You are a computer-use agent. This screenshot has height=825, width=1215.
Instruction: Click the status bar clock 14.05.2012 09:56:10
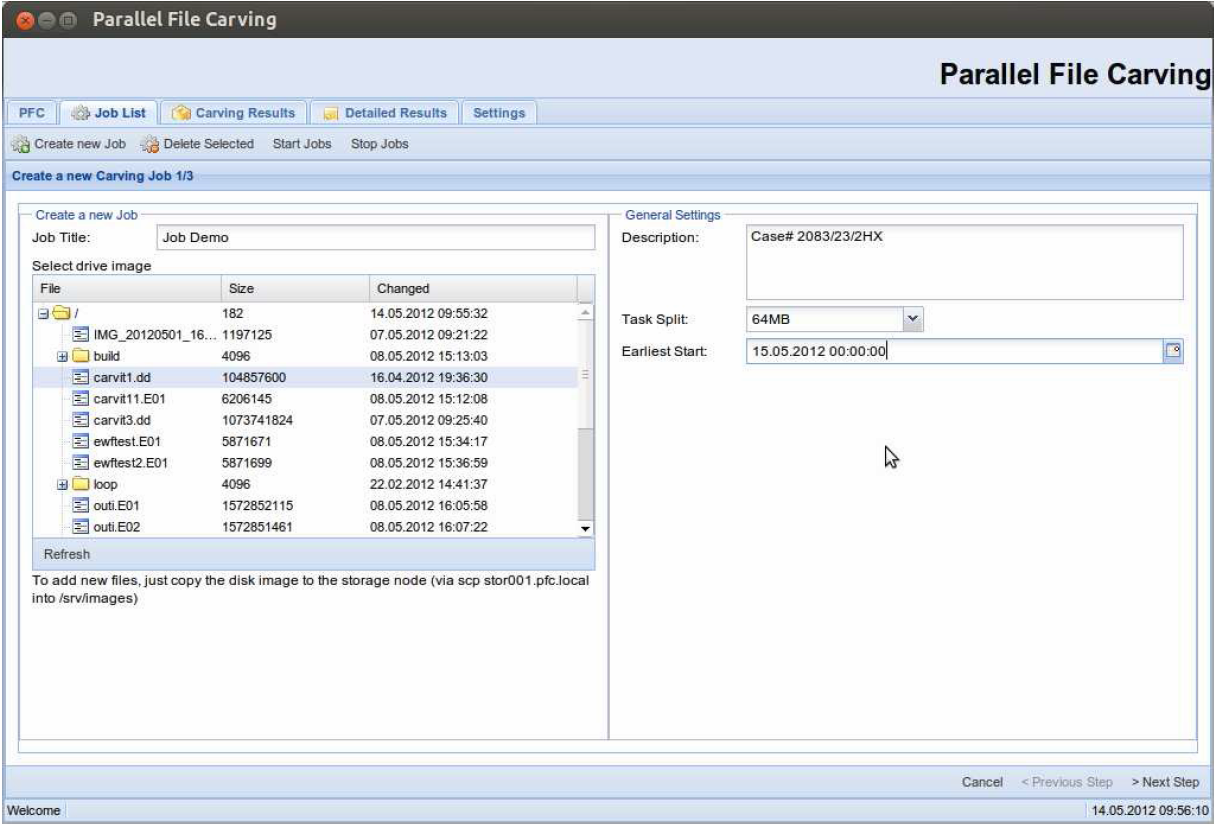pyautogui.click(x=1148, y=809)
